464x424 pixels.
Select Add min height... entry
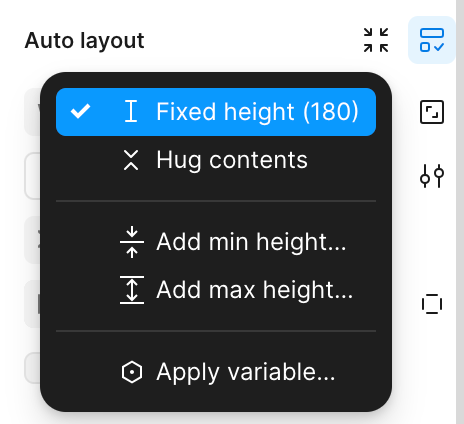(216, 242)
